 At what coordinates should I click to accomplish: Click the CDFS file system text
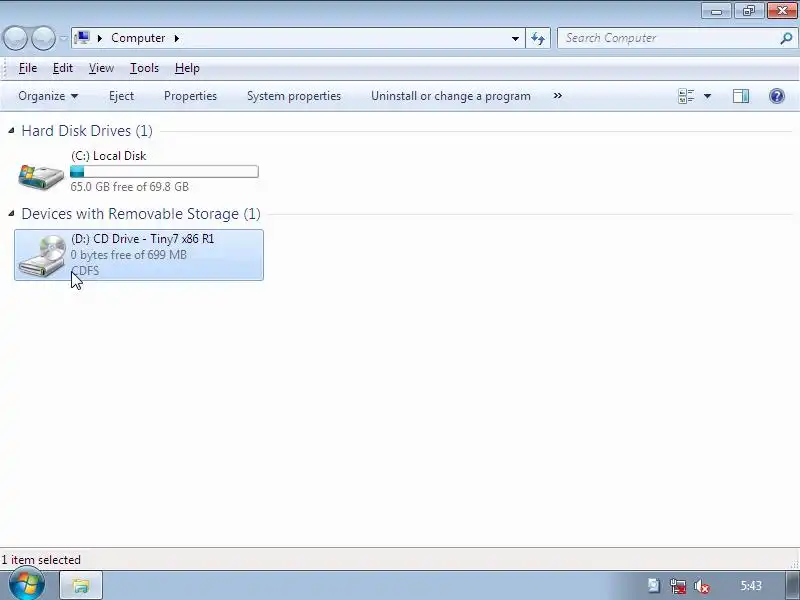[x=85, y=270]
